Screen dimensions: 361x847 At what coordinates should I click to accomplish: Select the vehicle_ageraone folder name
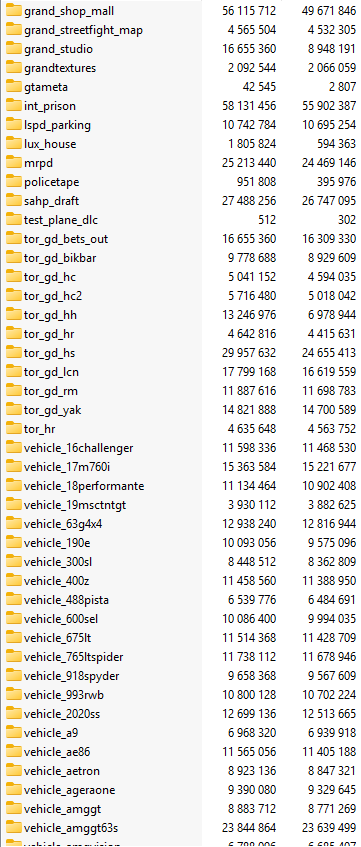(x=69, y=790)
